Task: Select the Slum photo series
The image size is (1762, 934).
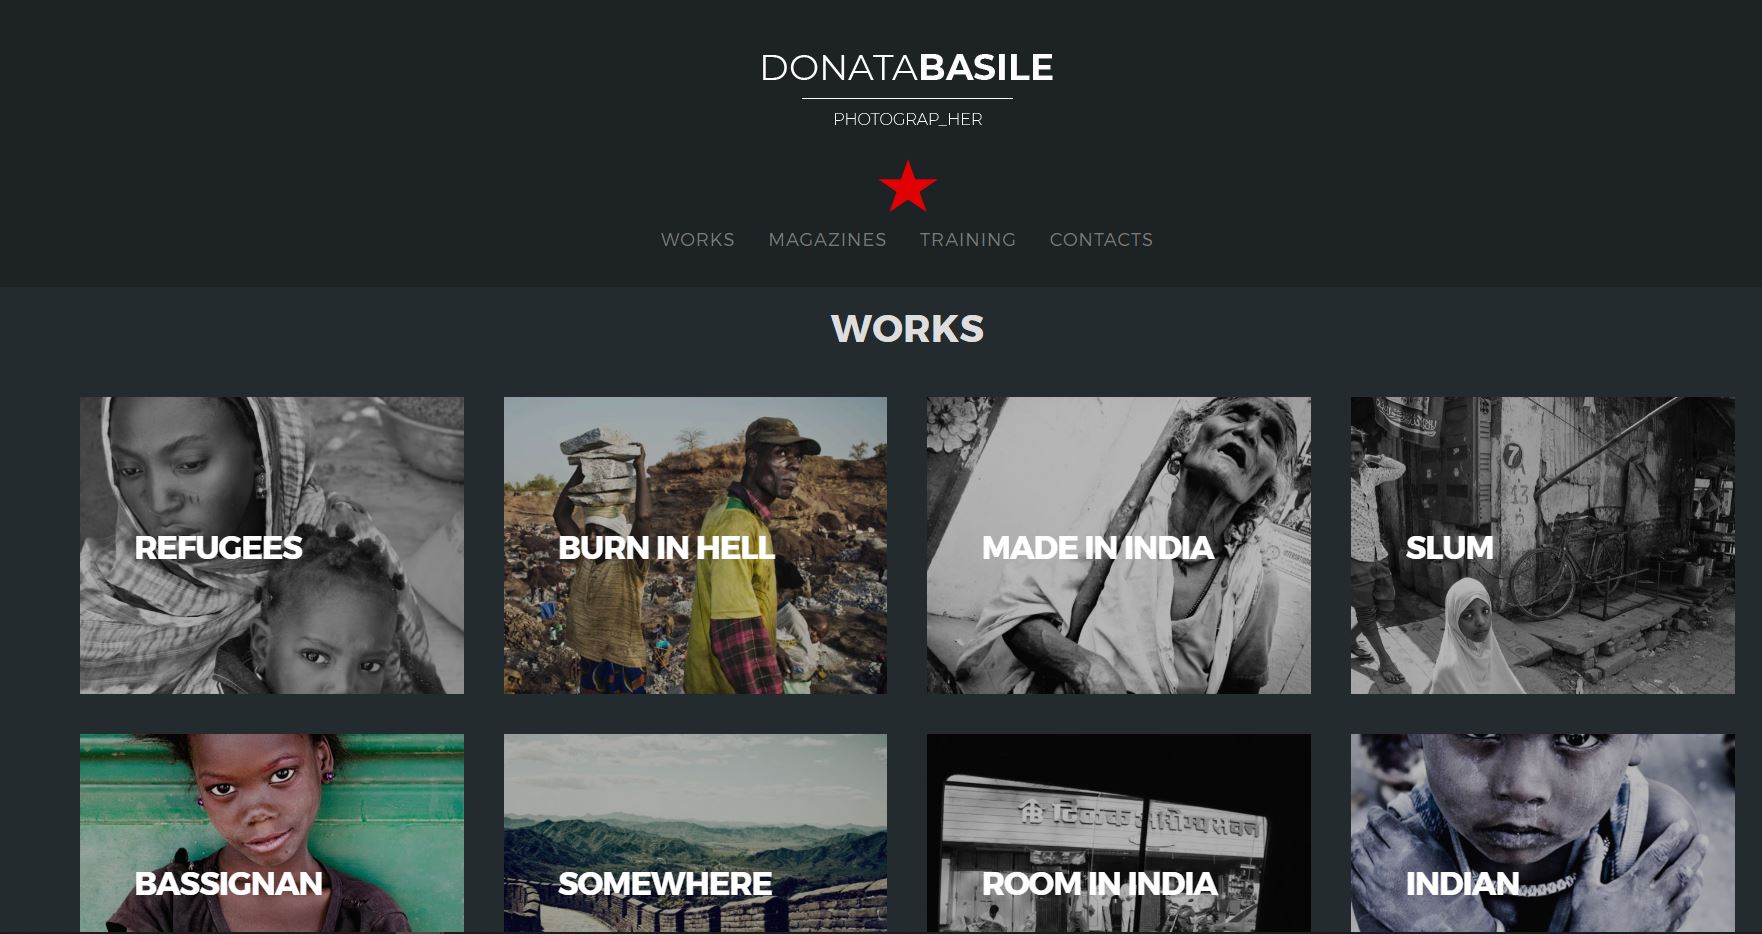Action: pos(1543,545)
